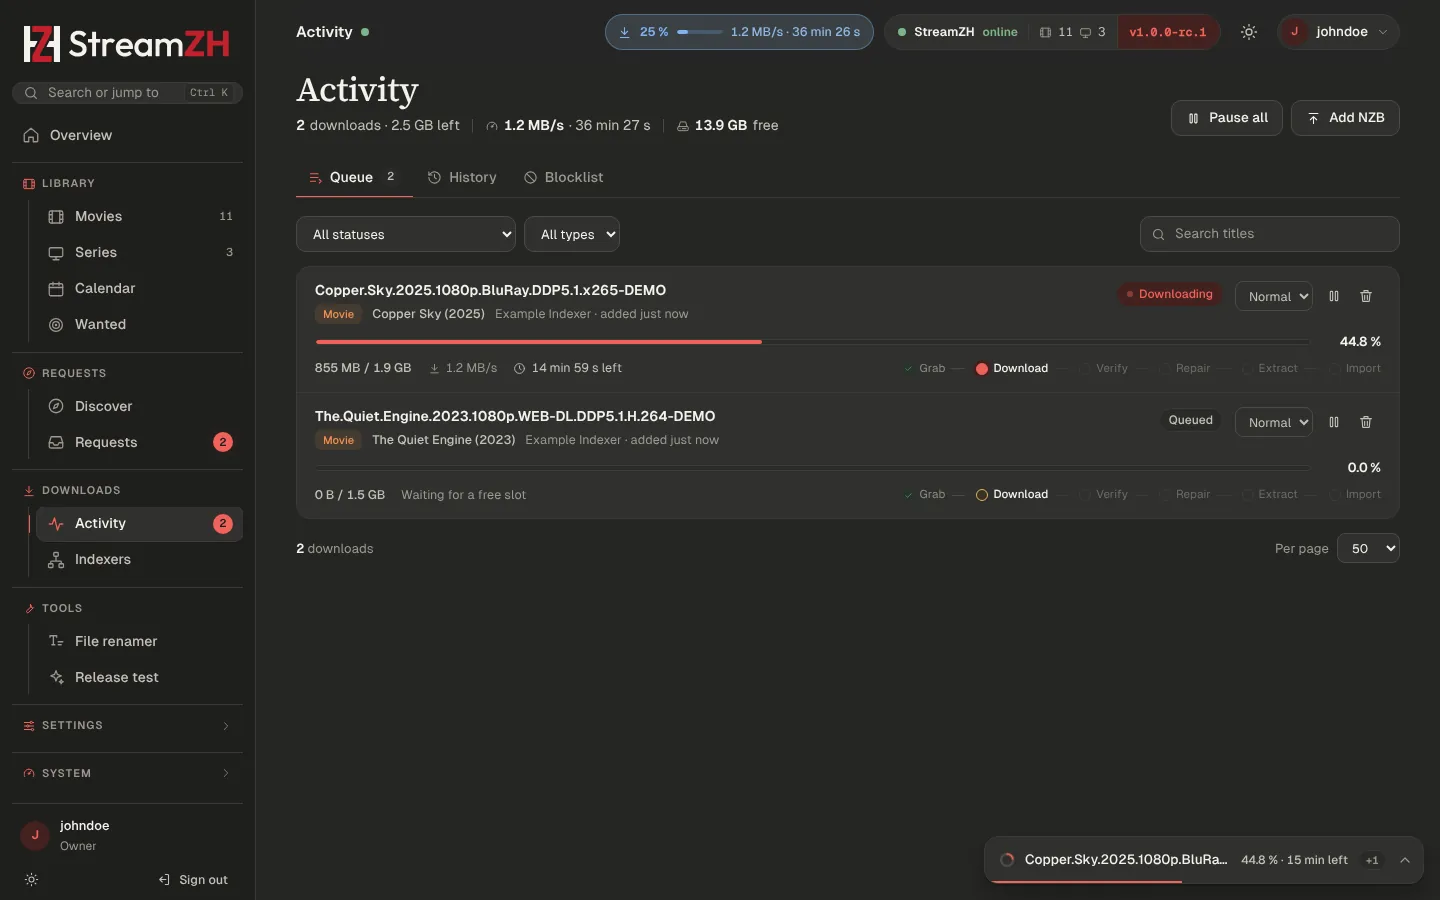Change The.Quiet.Engine priority Normal dropdown

[1274, 422]
